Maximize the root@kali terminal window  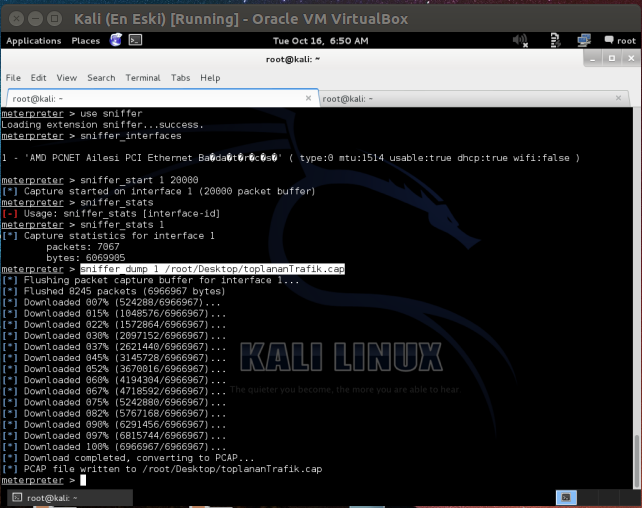(612, 59)
